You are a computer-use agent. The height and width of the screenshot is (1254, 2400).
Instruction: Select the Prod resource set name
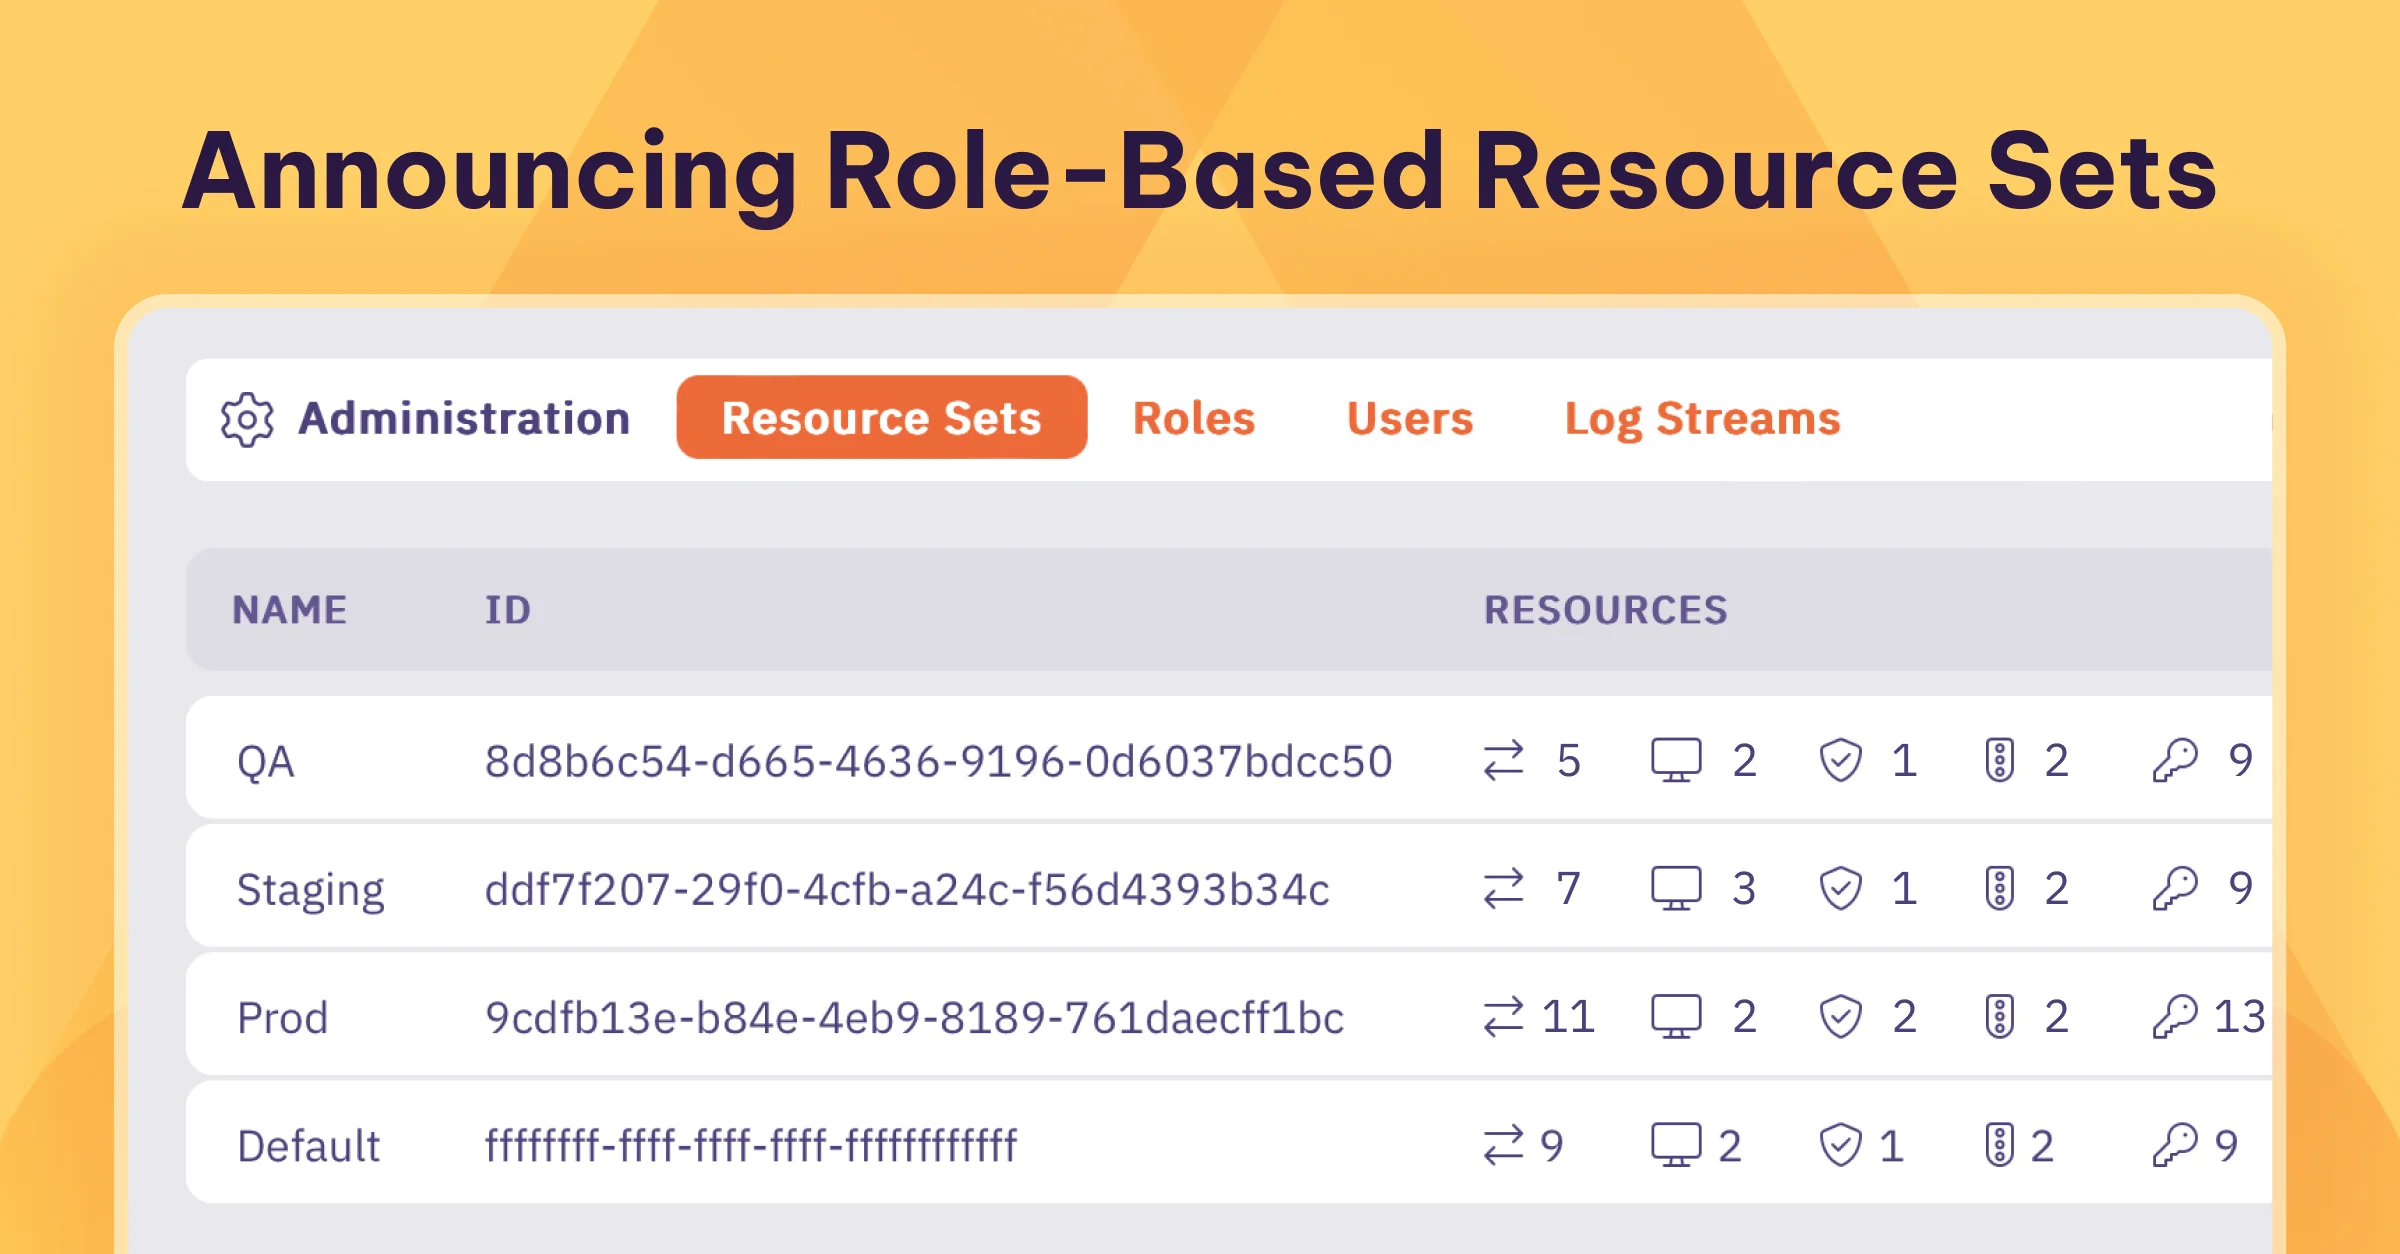click(x=283, y=1018)
